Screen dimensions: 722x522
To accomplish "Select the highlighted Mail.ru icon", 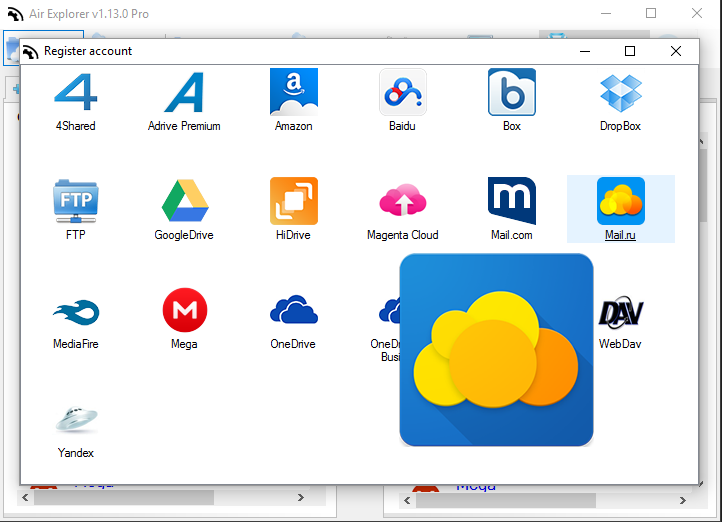I will point(621,201).
